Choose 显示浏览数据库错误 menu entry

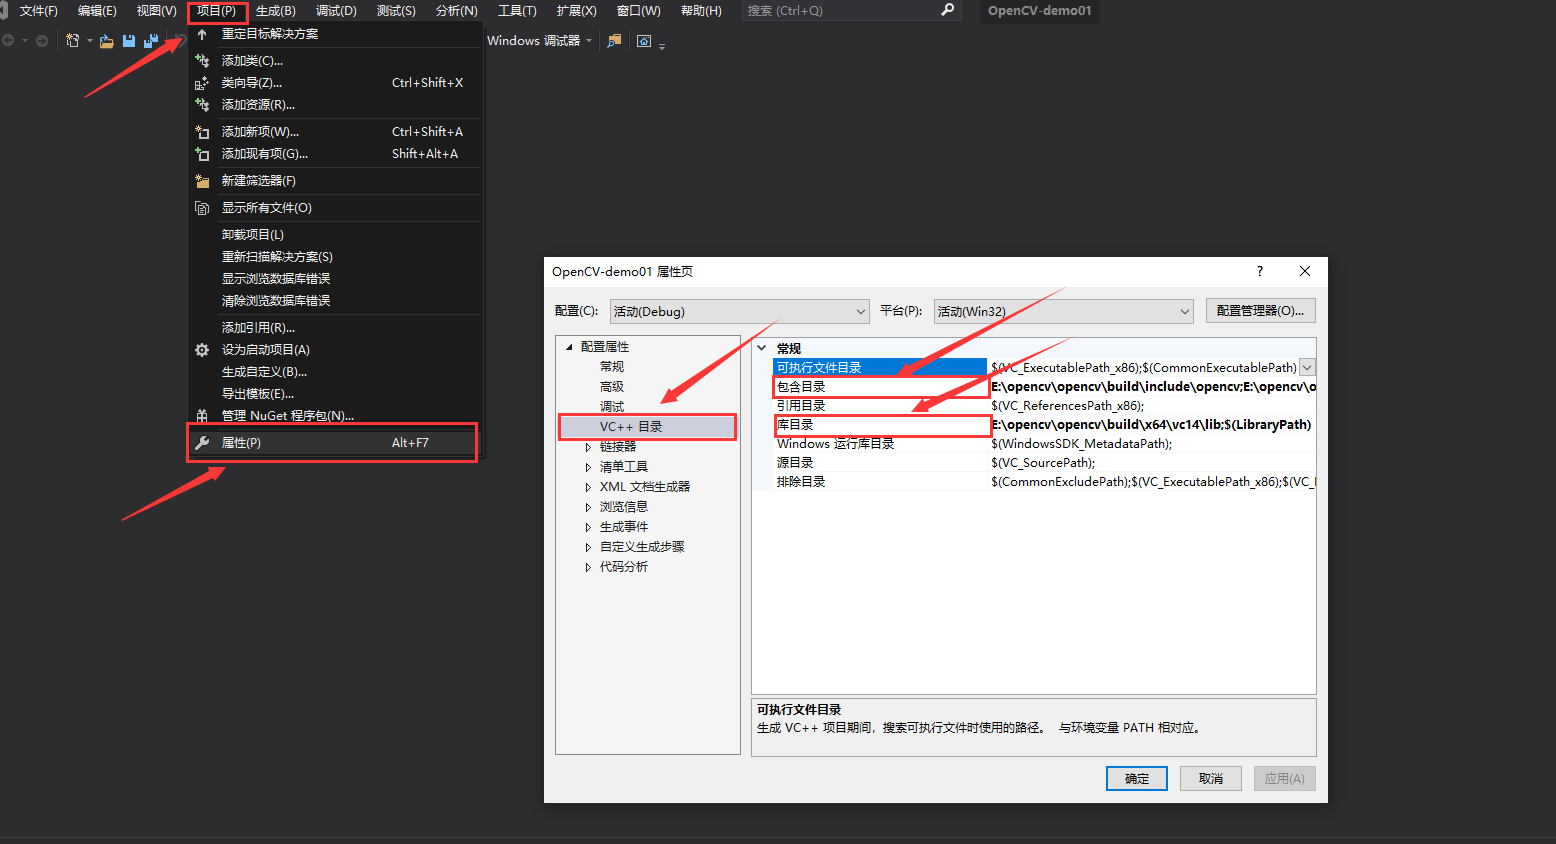335,279
